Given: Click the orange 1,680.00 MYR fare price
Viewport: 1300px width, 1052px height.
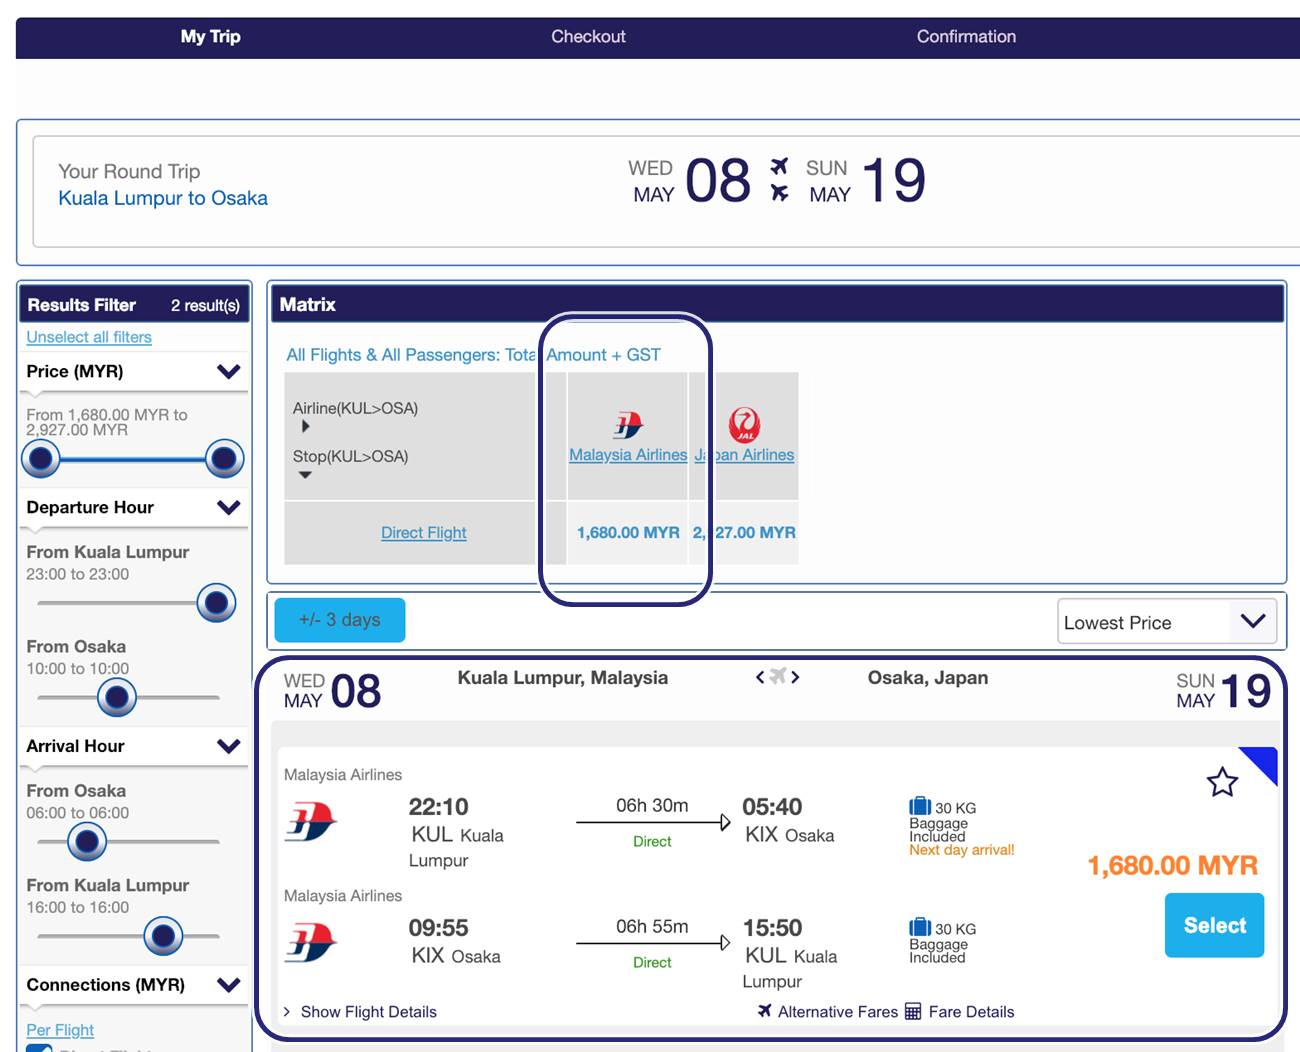Looking at the screenshot, I should 1172,865.
